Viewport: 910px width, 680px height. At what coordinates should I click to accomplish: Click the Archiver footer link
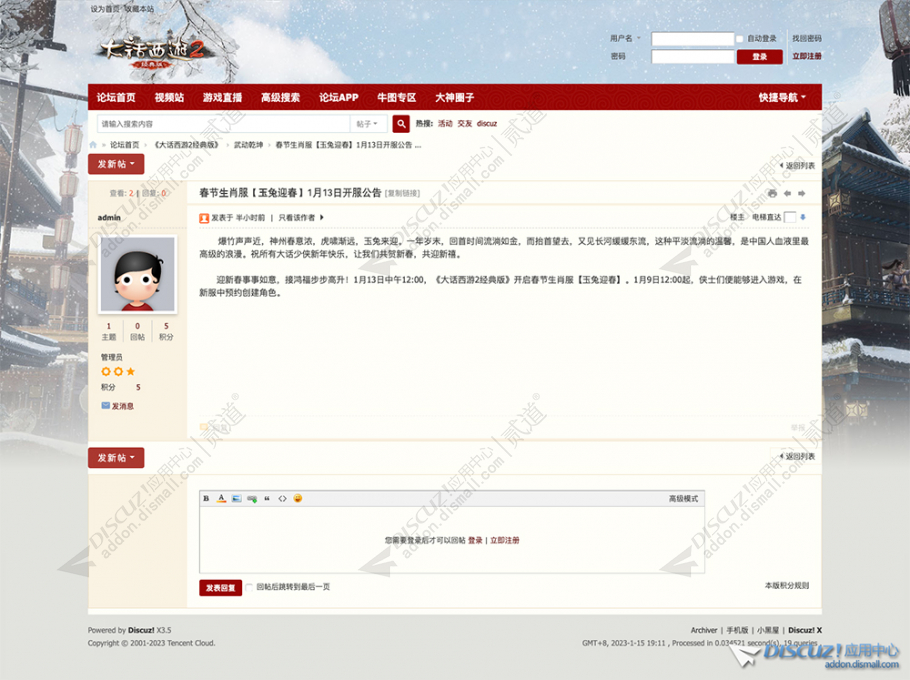point(704,630)
